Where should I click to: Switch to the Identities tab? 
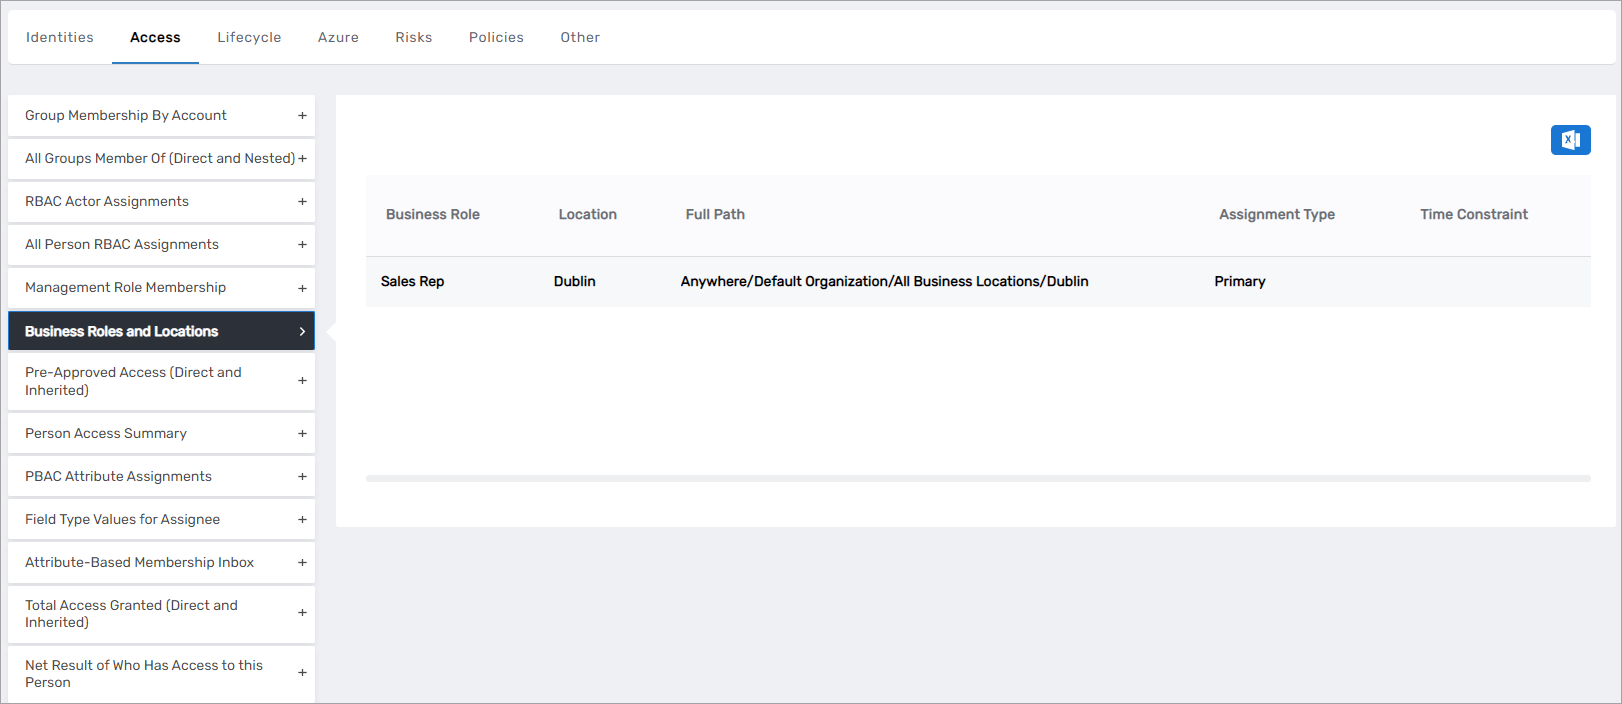[x=60, y=38]
